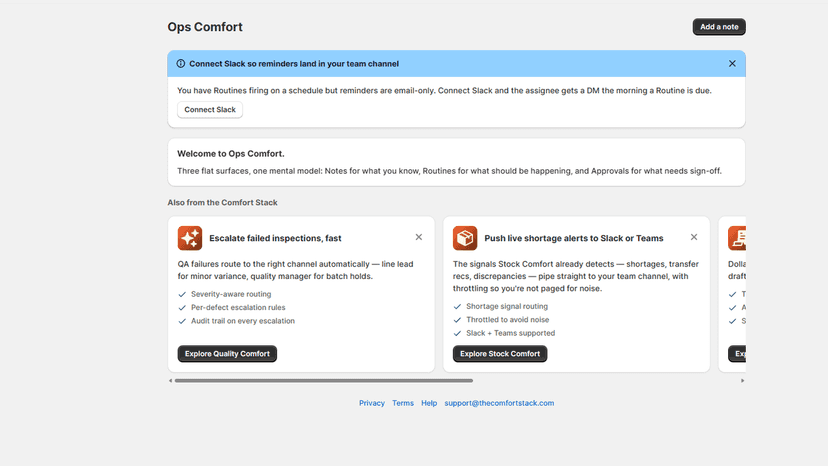Click the Per-defect escalation rules checkmark
Viewport: 828px width, 466px height.
point(182,307)
